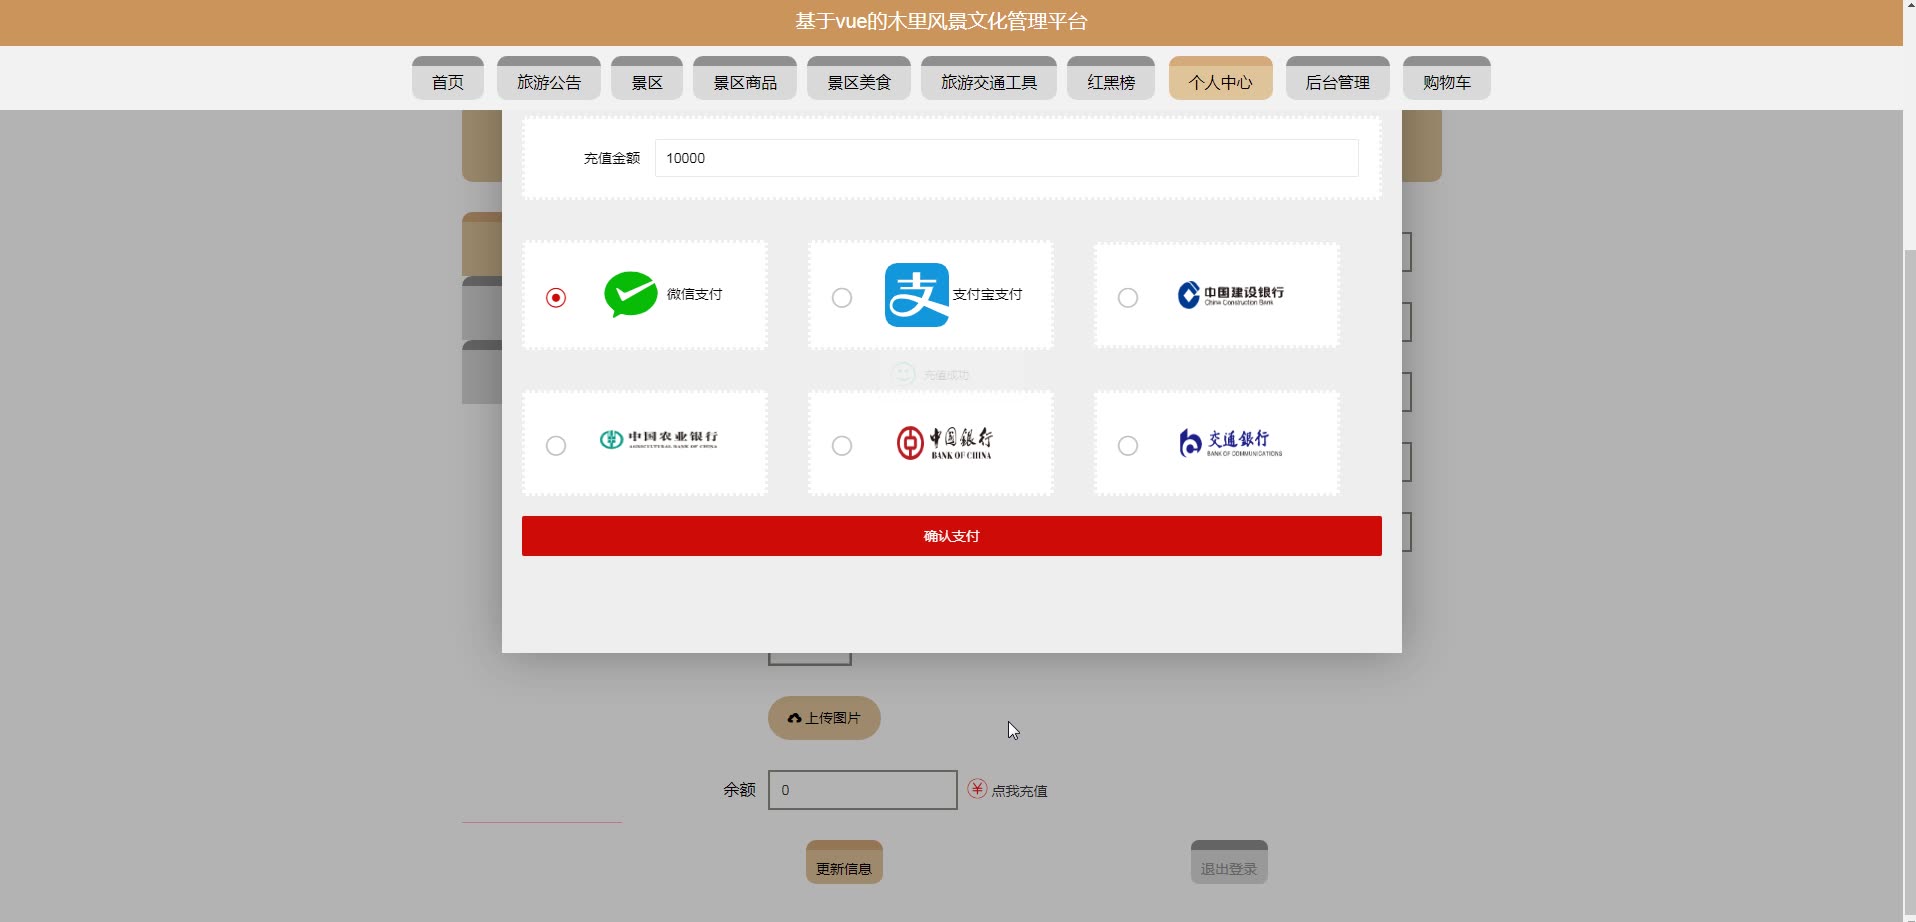Open the 旅游交通工具 tab
This screenshot has height=922, width=1916.
pyautogui.click(x=989, y=79)
